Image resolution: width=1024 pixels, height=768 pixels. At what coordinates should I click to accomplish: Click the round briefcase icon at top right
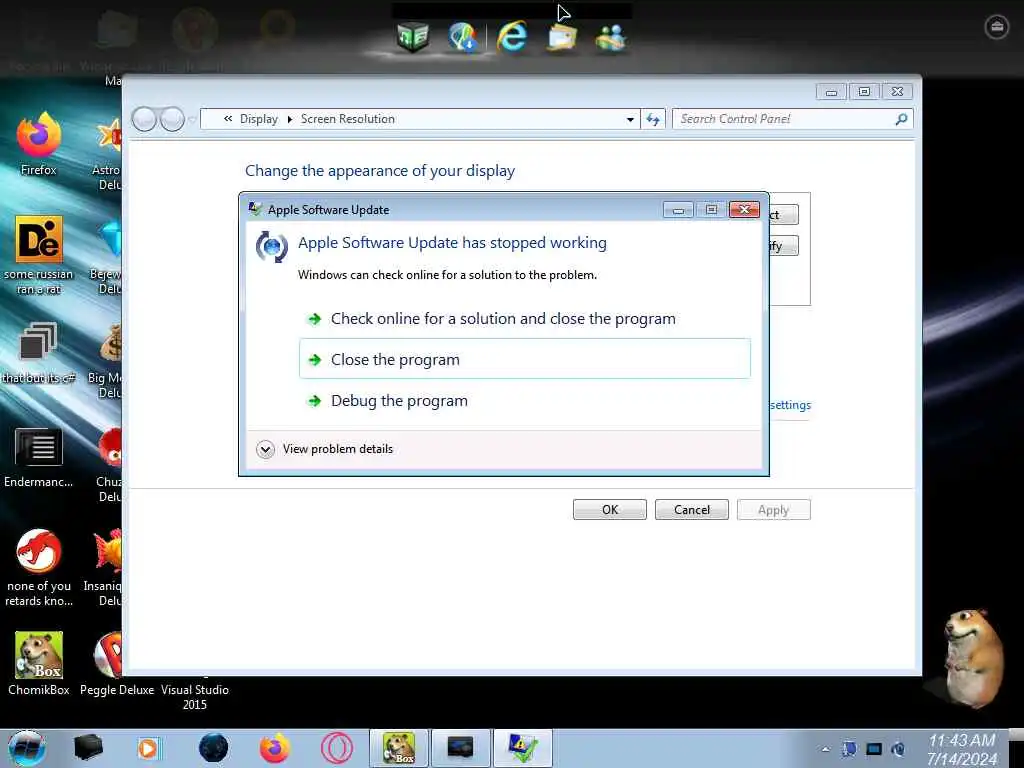997,27
